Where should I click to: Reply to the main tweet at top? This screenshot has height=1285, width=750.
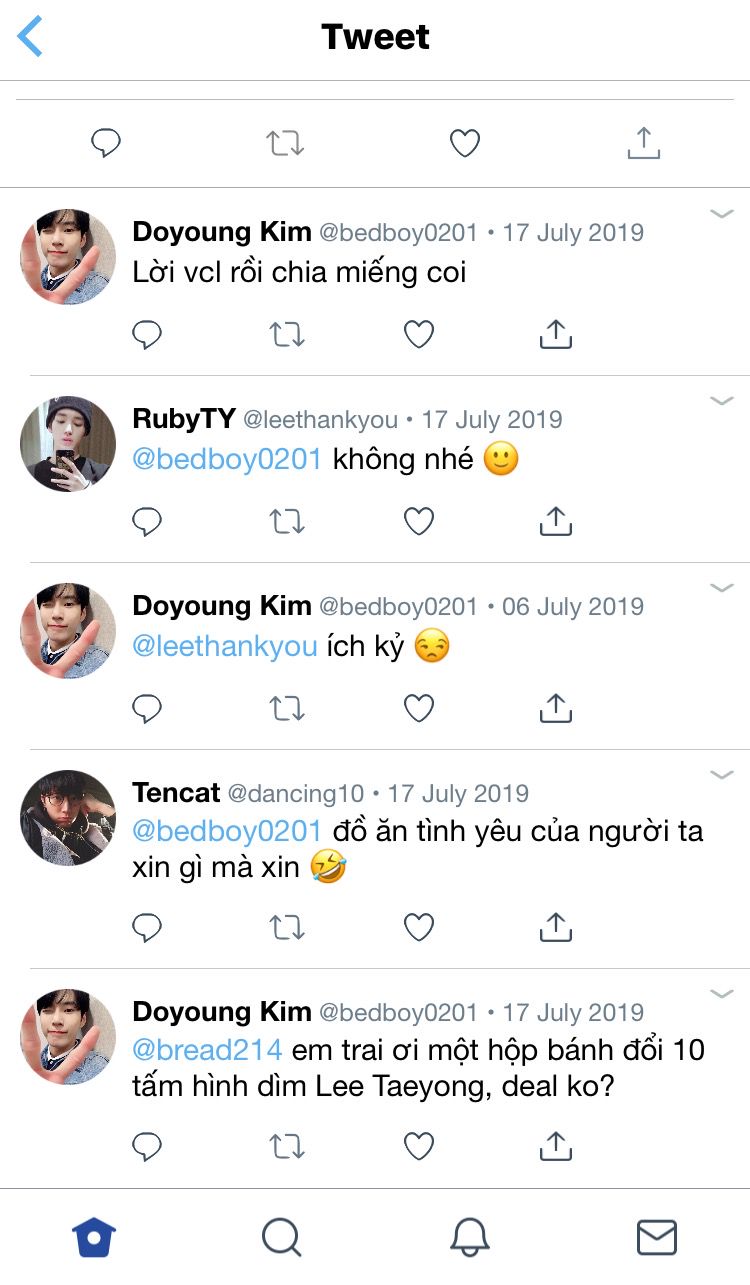click(106, 143)
